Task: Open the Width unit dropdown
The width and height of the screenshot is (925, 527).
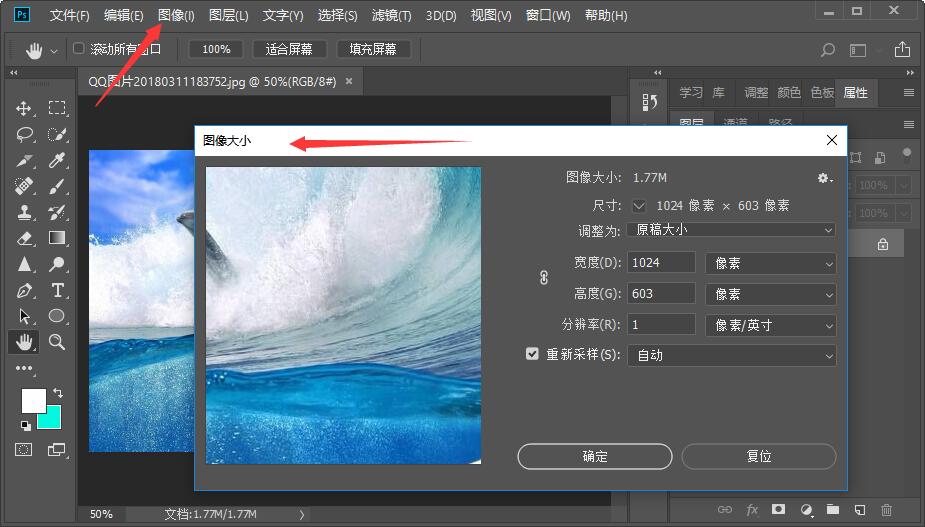Action: pos(770,263)
